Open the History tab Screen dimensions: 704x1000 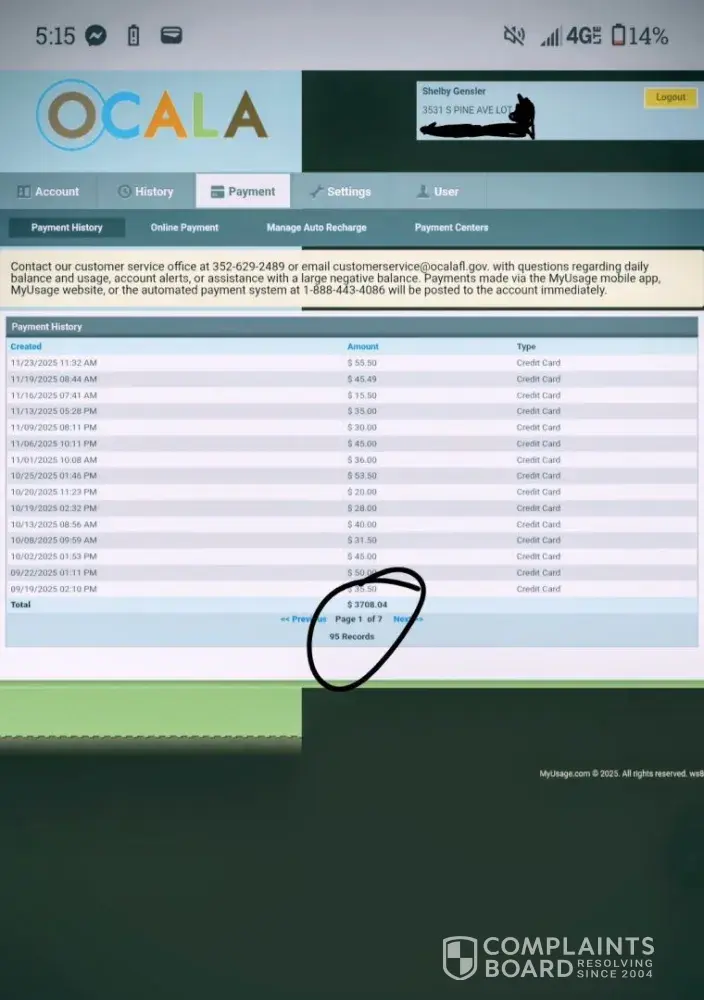click(146, 191)
